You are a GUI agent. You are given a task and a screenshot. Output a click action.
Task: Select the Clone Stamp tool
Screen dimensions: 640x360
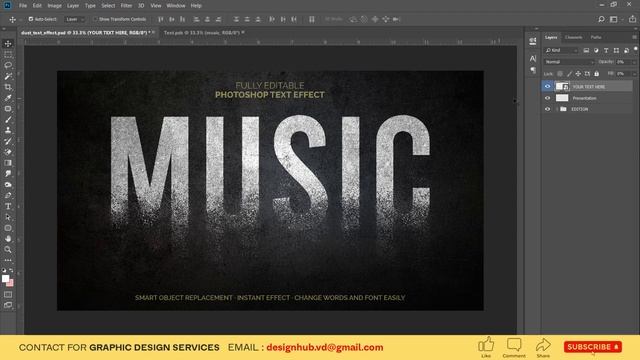(x=8, y=130)
